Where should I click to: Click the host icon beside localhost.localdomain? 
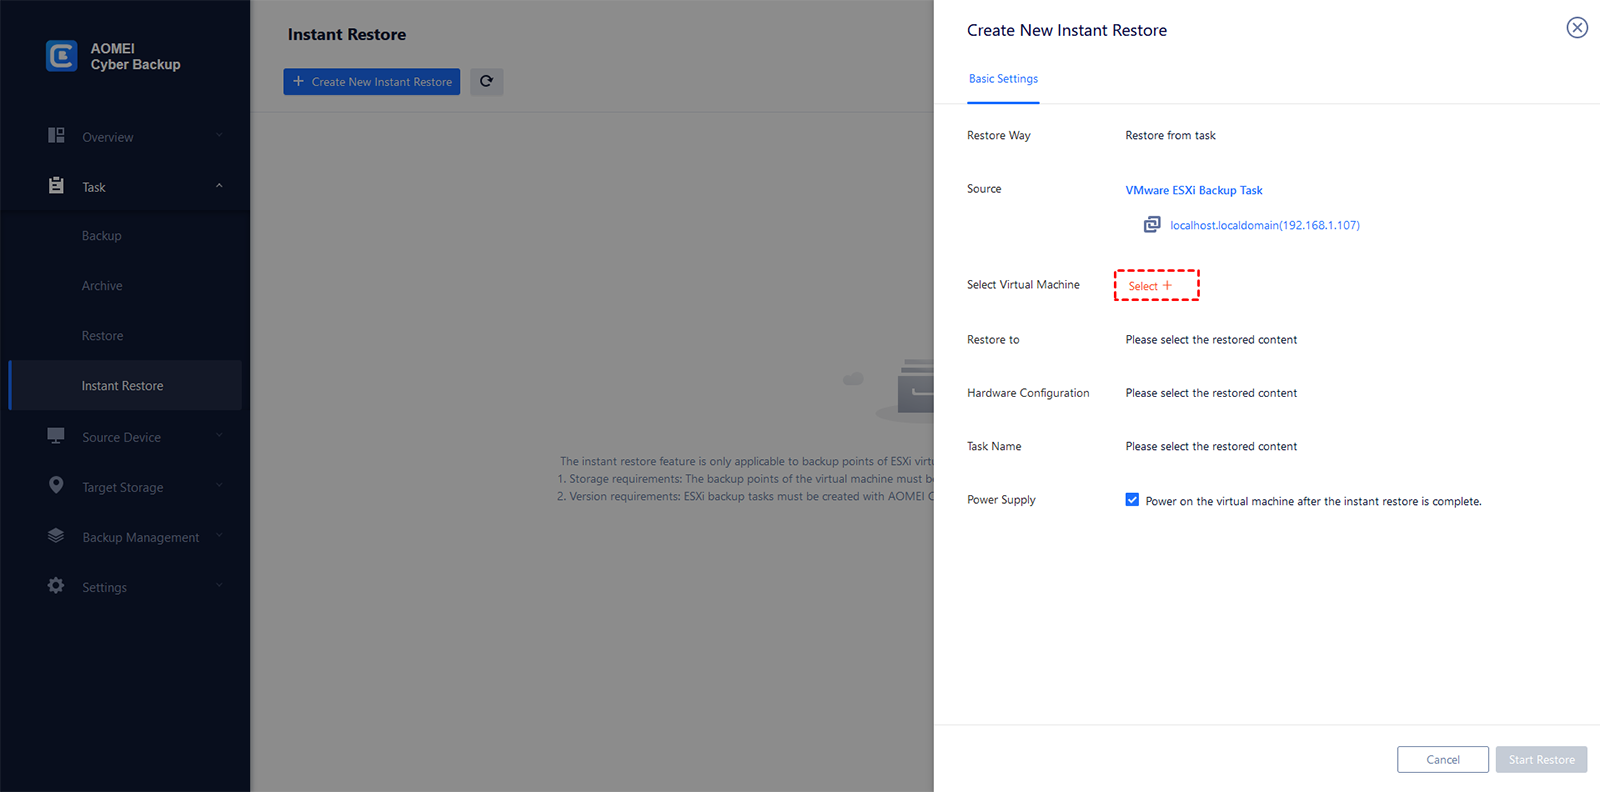1152,225
